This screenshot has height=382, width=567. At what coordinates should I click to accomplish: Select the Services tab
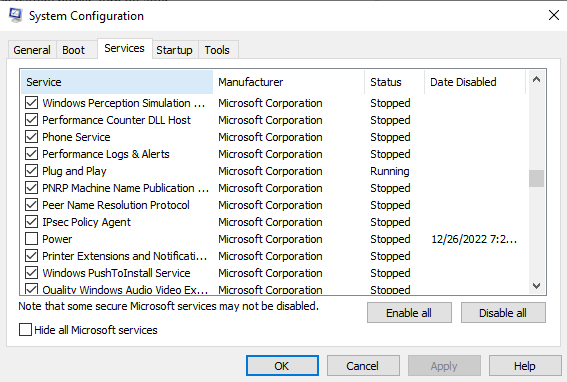pyautogui.click(x=124, y=48)
